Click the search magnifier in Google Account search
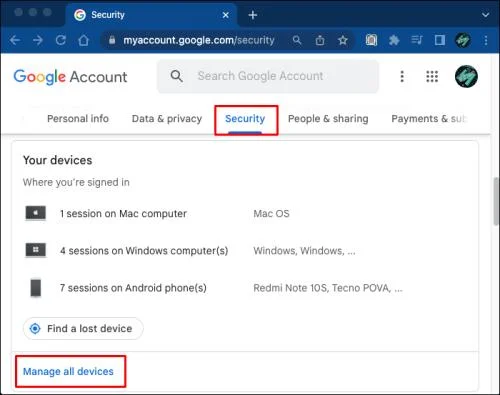 (x=176, y=76)
